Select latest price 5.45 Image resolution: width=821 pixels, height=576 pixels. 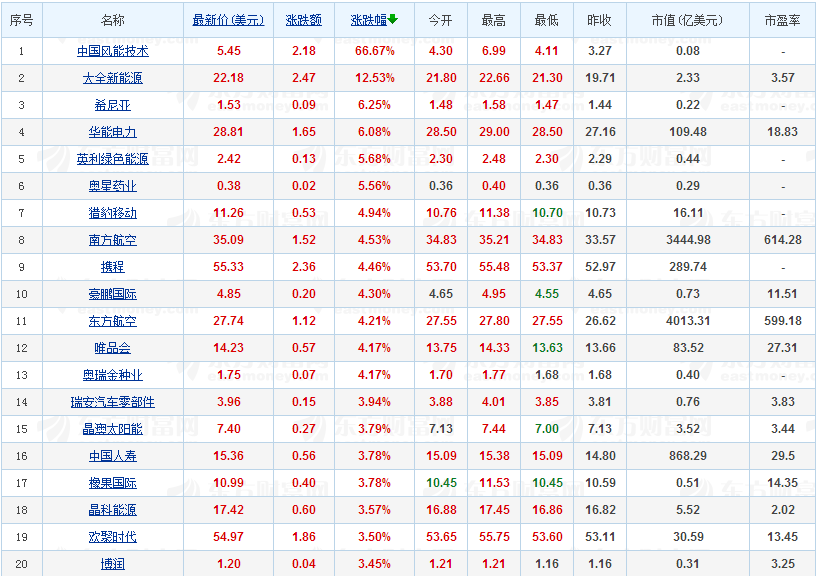point(229,51)
